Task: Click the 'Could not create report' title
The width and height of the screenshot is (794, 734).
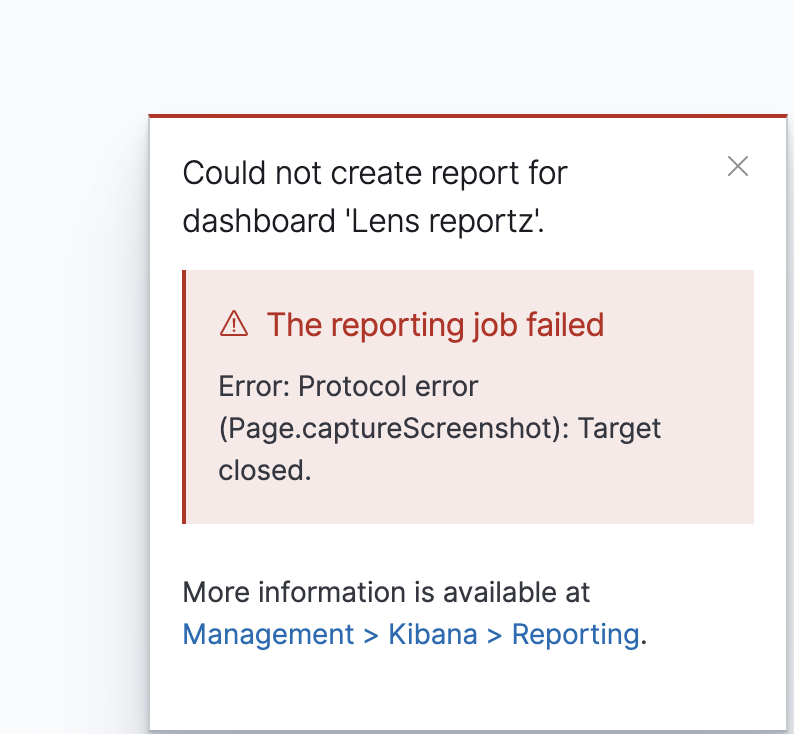Action: point(375,197)
